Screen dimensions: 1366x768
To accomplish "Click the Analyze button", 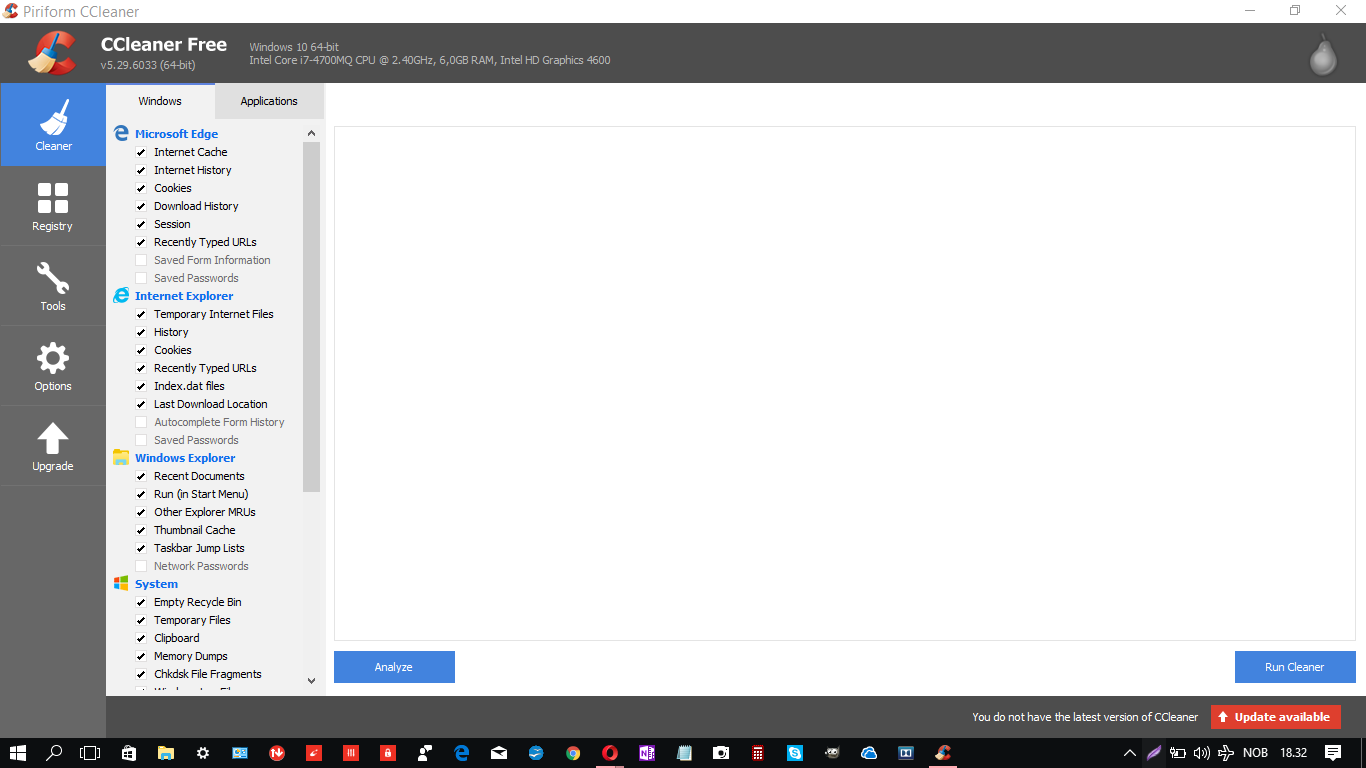I will 394,667.
